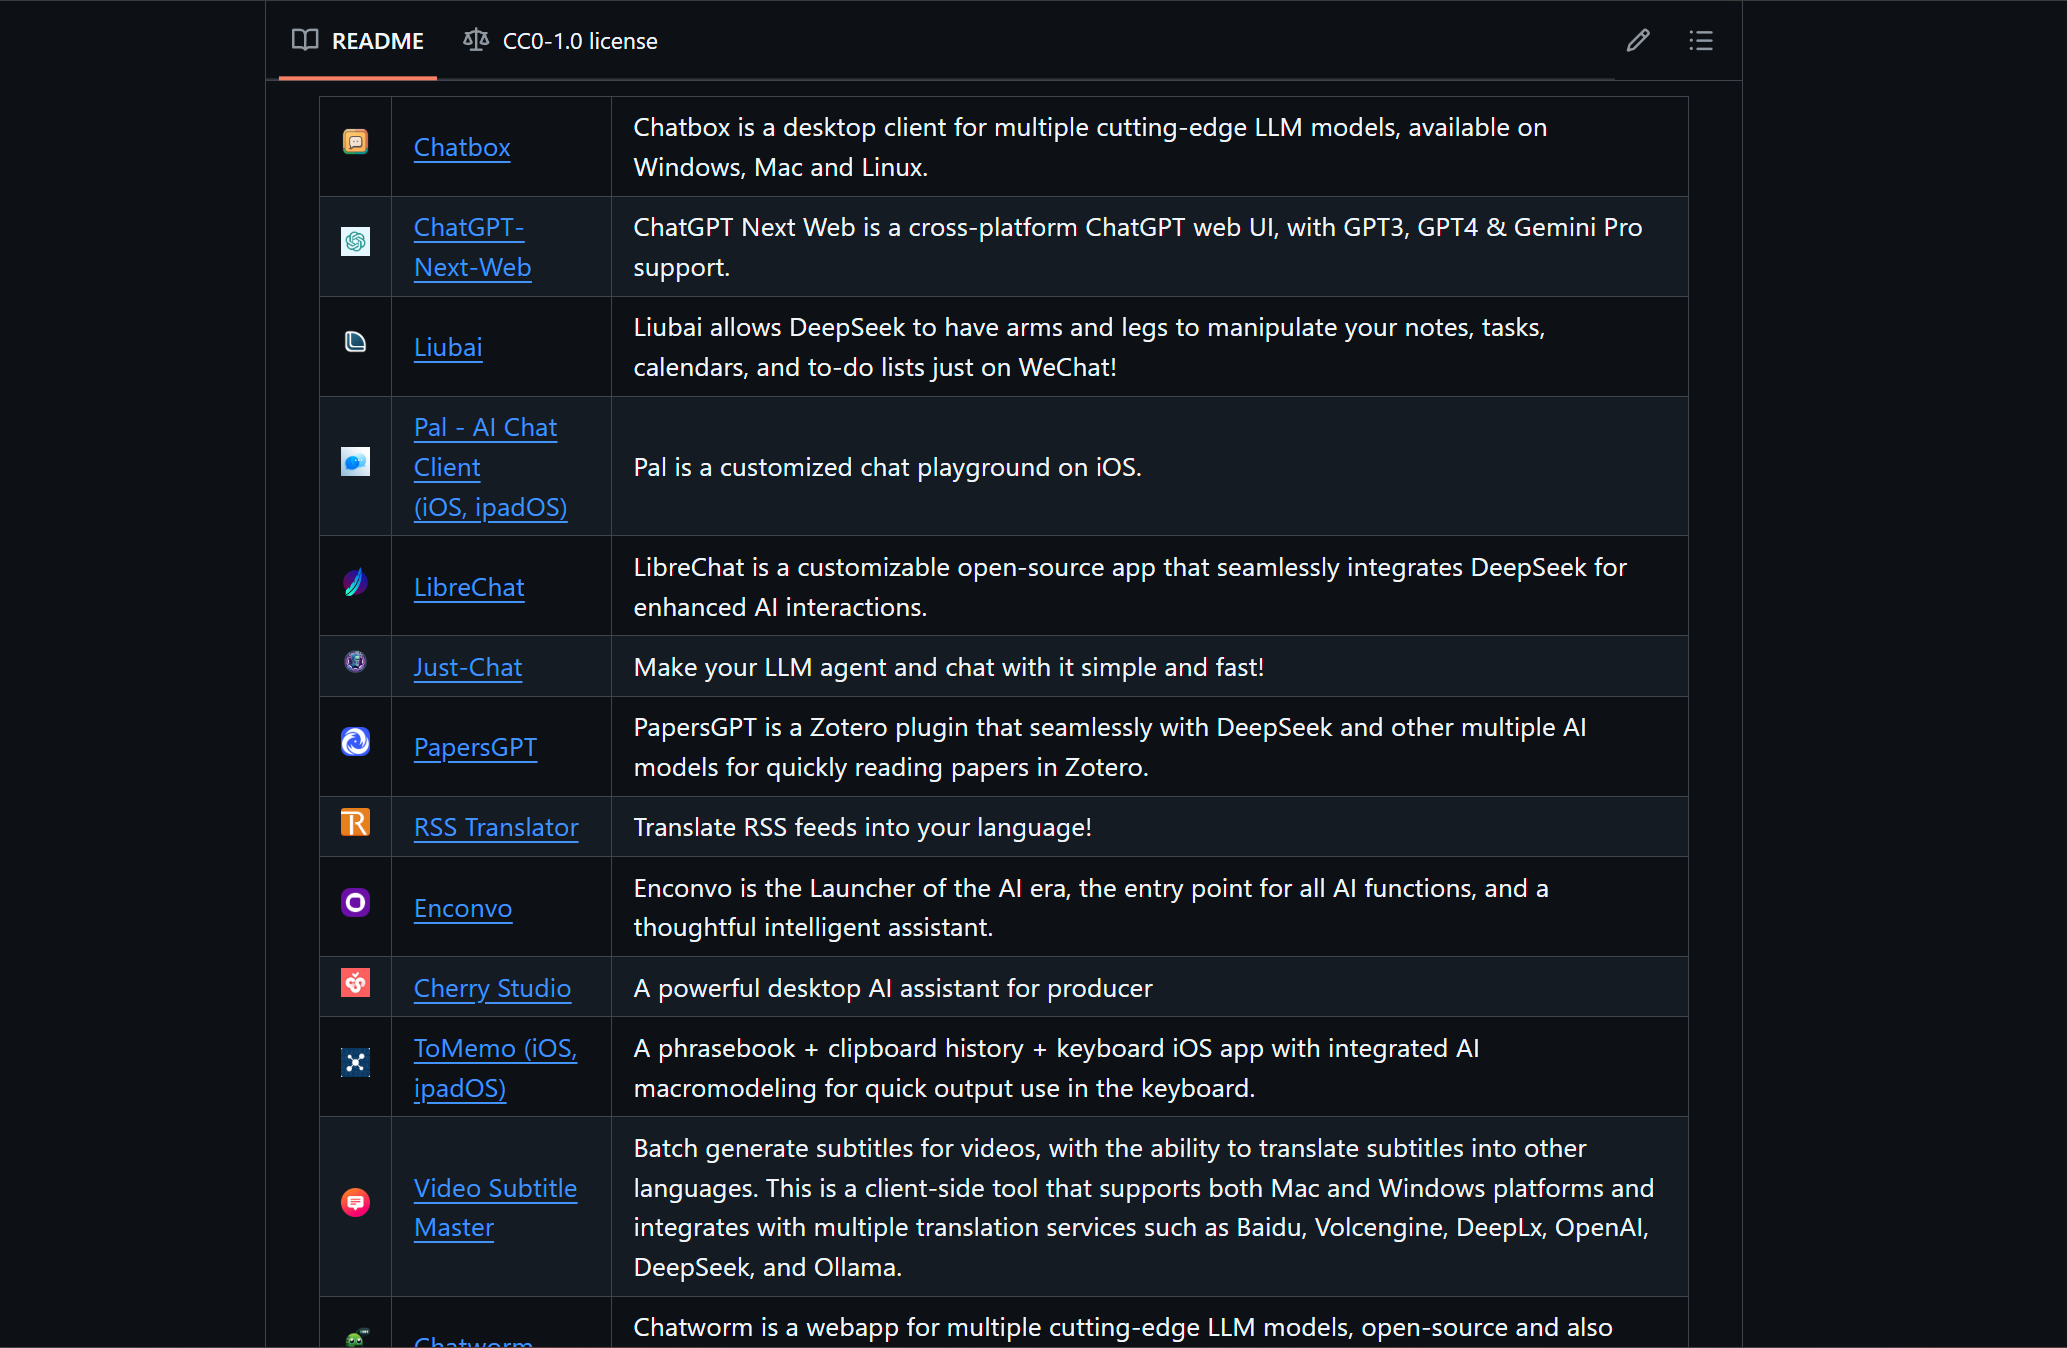Click the ChatGPT-Next-Web logo icon

click(x=355, y=242)
